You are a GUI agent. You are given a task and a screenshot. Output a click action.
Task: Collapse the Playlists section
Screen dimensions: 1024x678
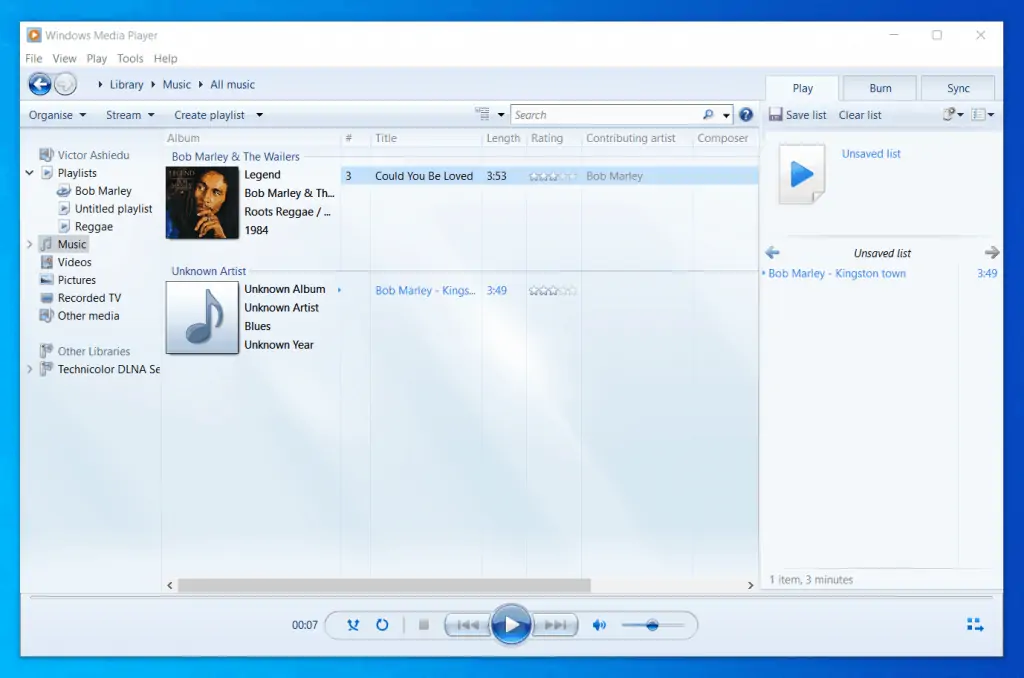coord(30,172)
